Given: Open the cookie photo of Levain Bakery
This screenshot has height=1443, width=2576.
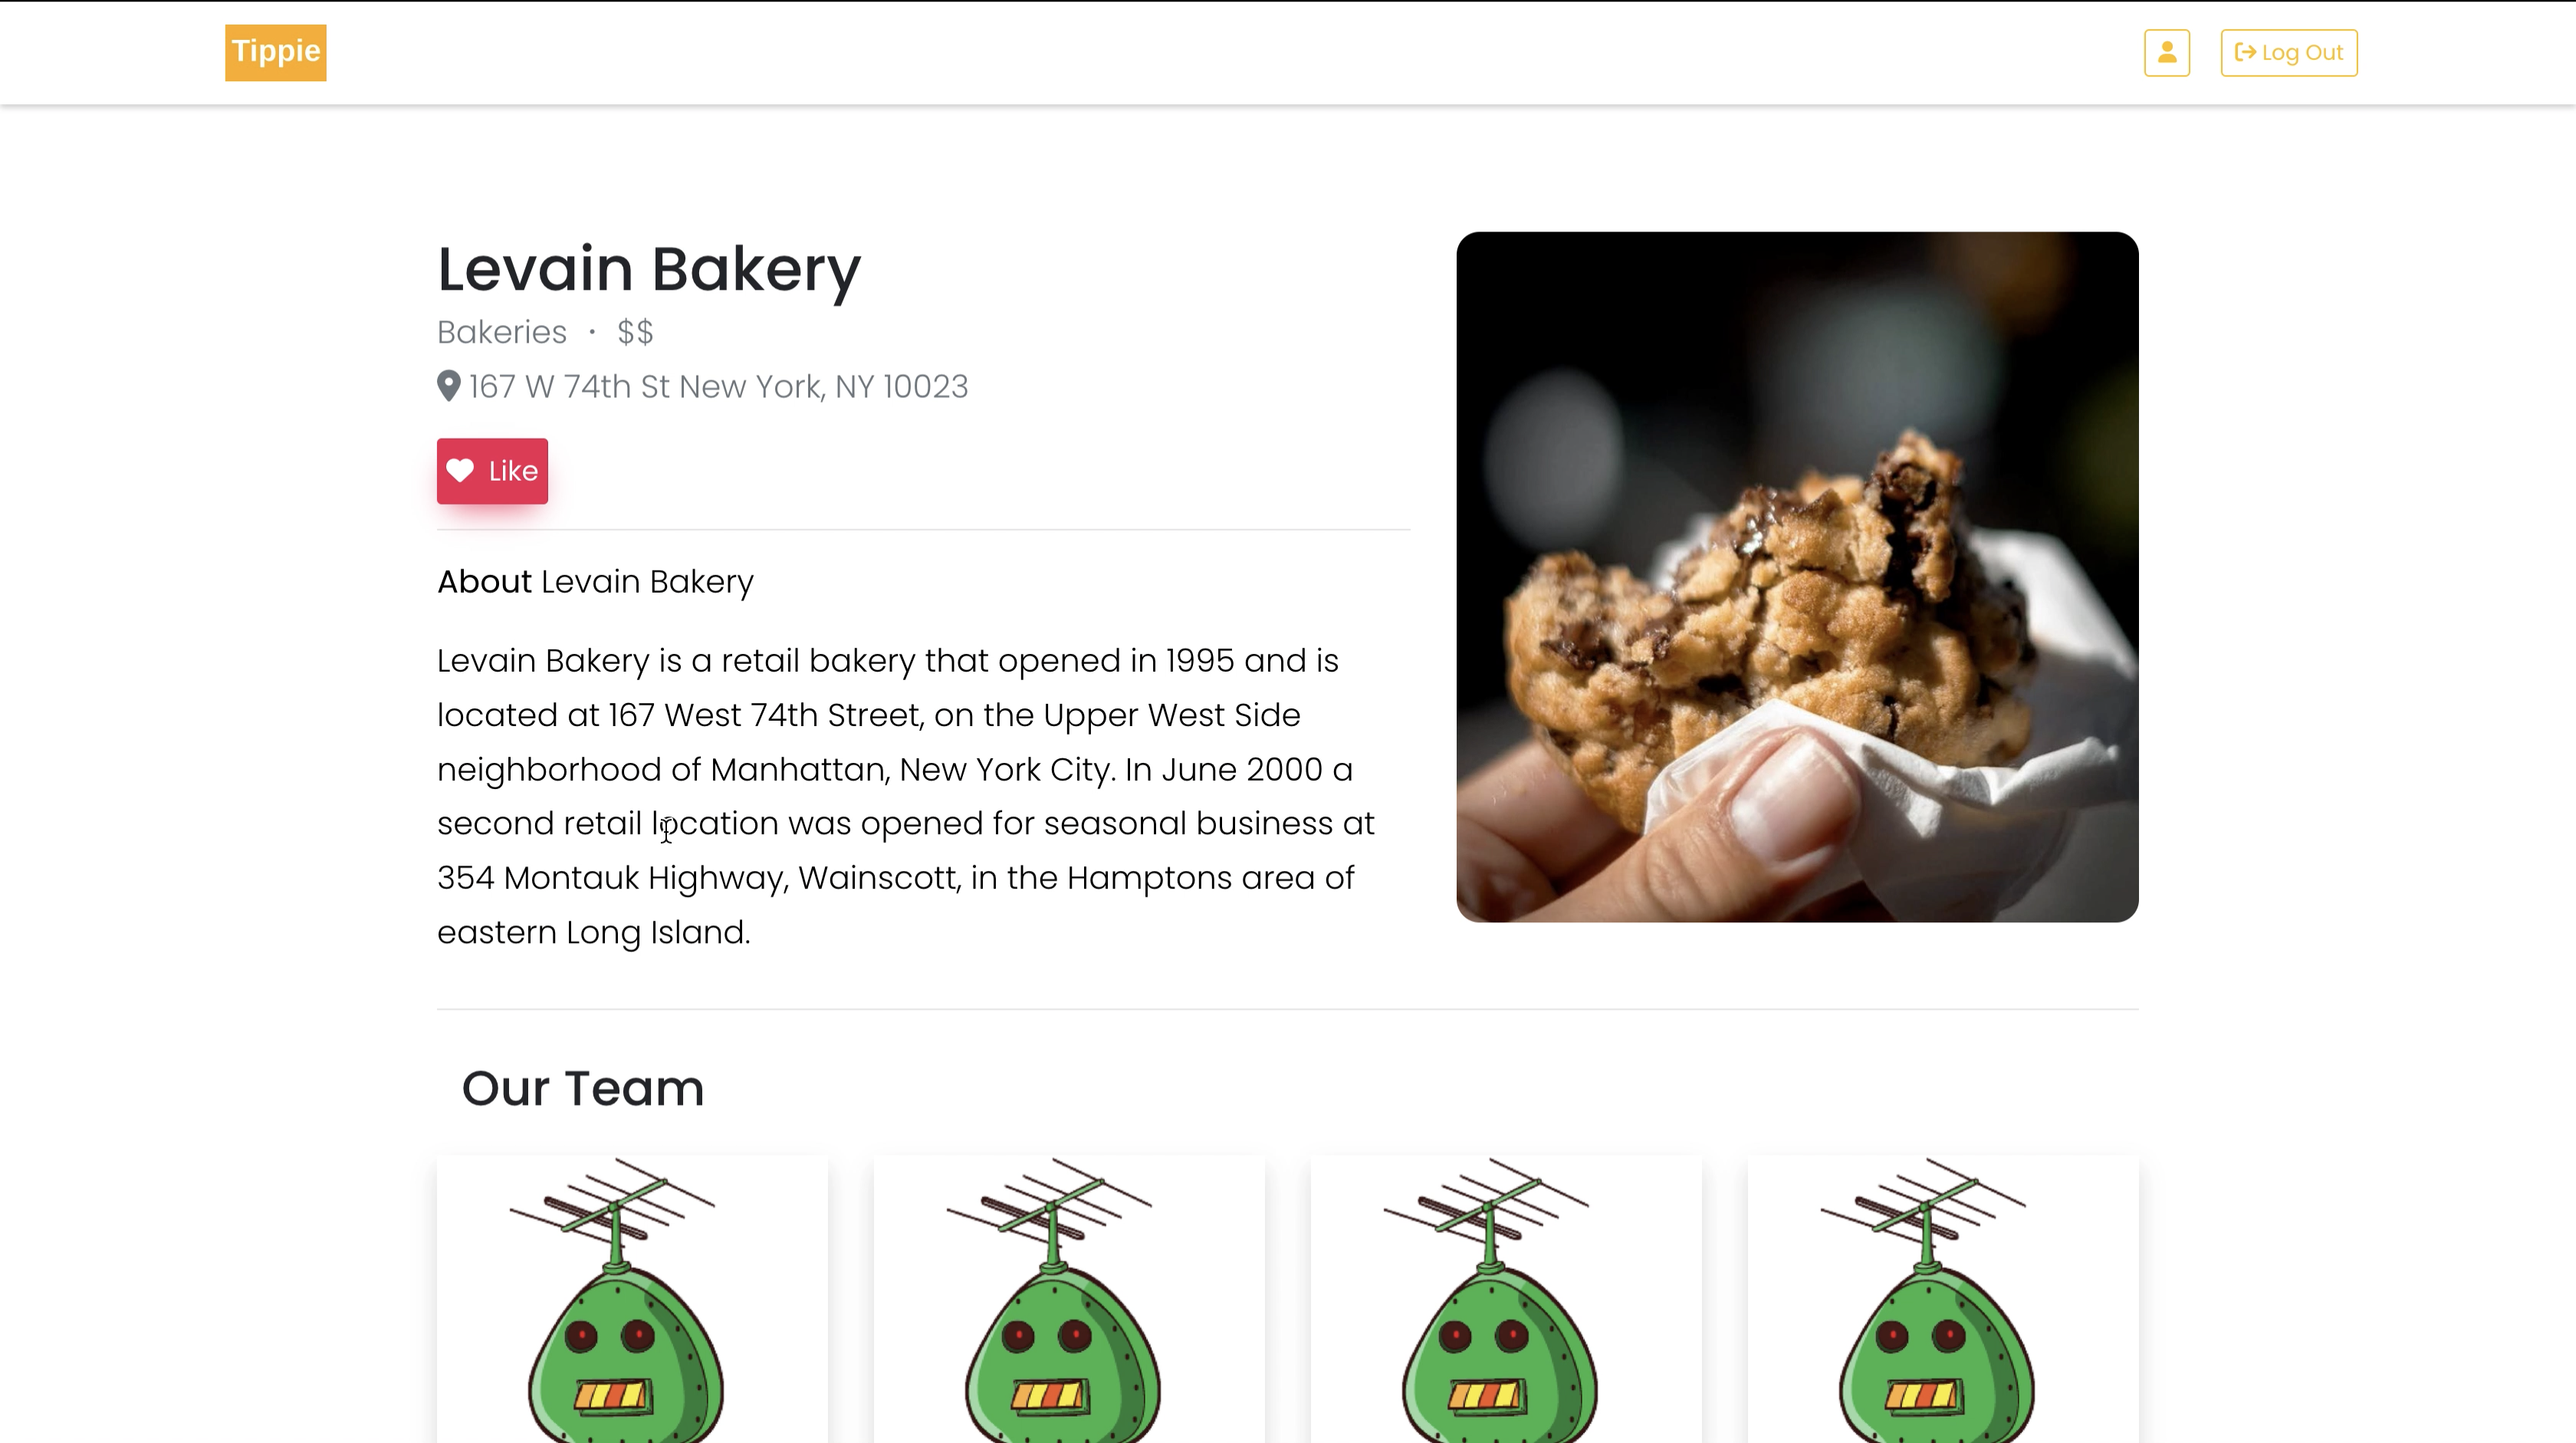Looking at the screenshot, I should (x=1797, y=577).
